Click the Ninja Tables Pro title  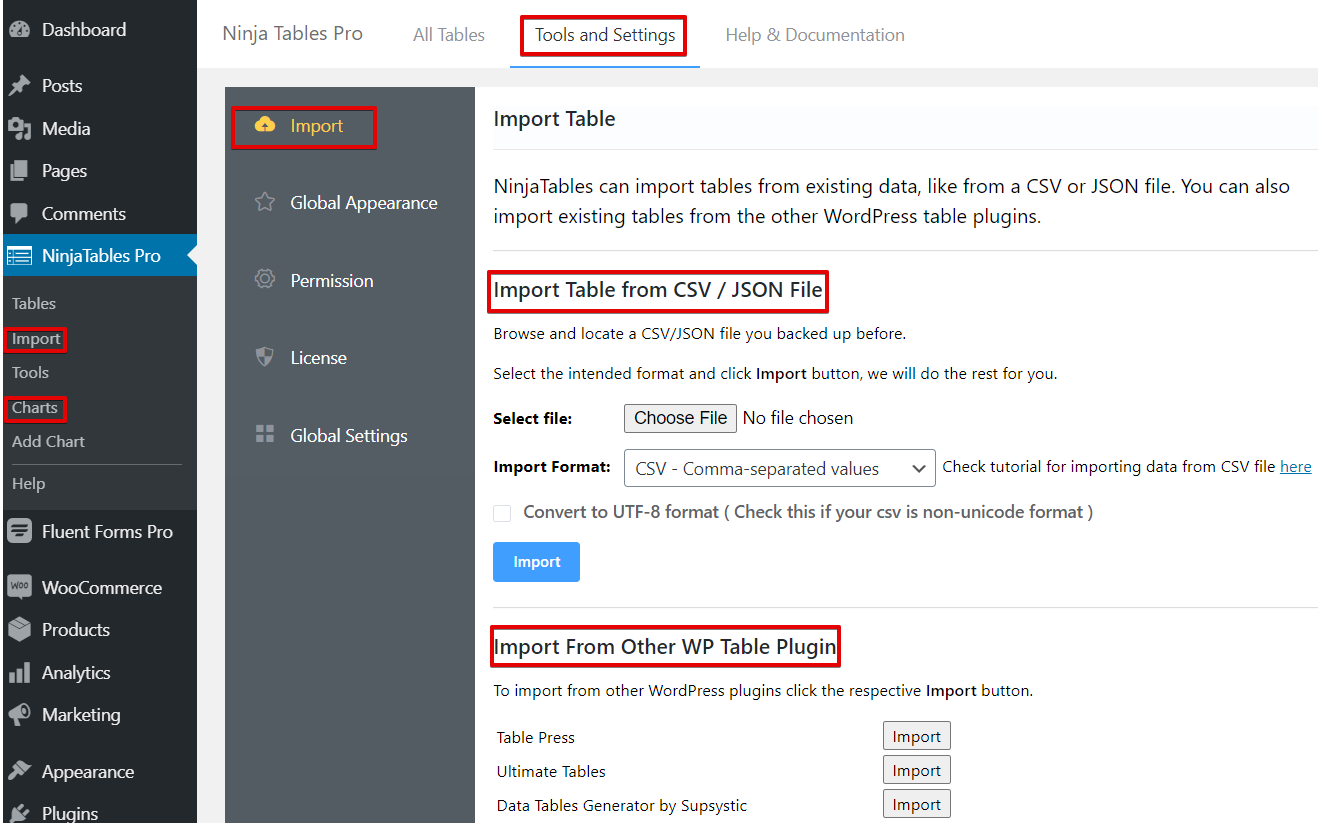292,34
